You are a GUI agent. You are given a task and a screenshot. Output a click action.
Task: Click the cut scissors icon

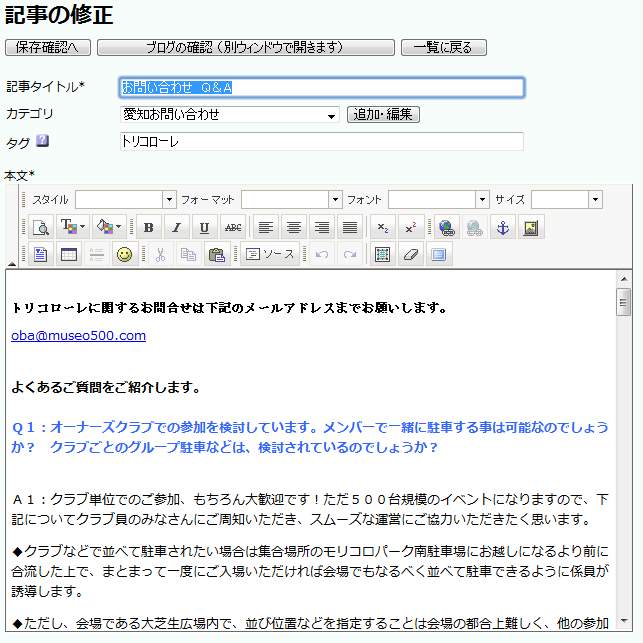pos(160,254)
